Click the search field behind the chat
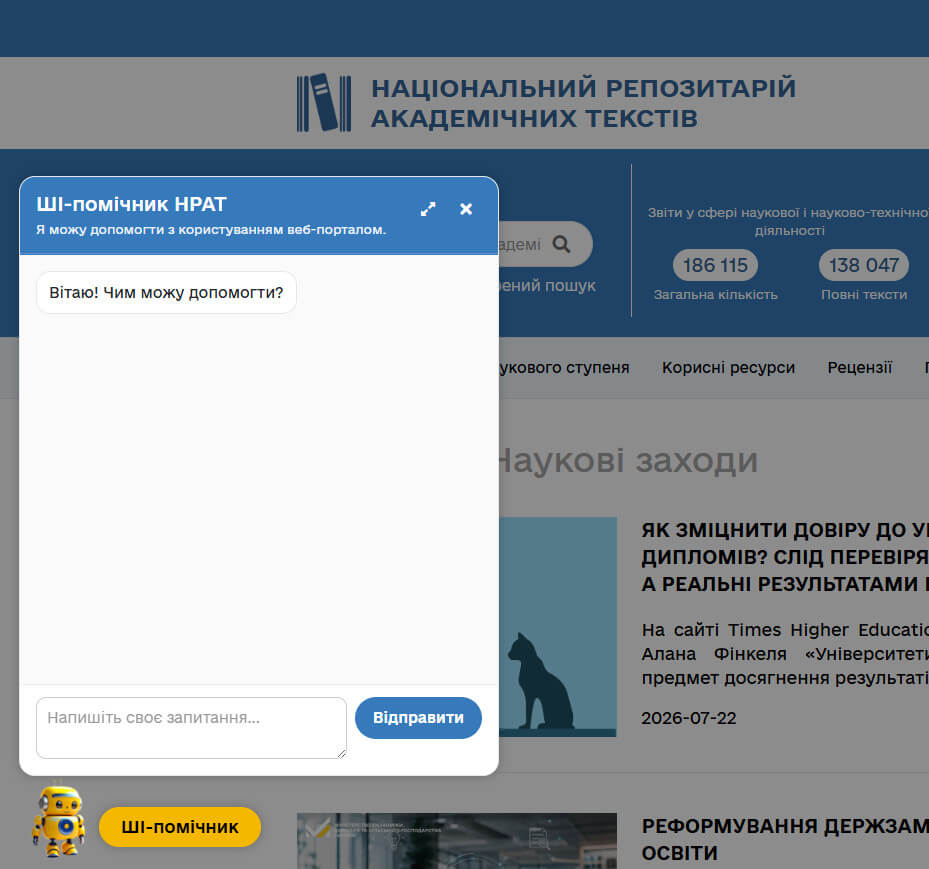The image size is (929, 869). click(x=546, y=244)
